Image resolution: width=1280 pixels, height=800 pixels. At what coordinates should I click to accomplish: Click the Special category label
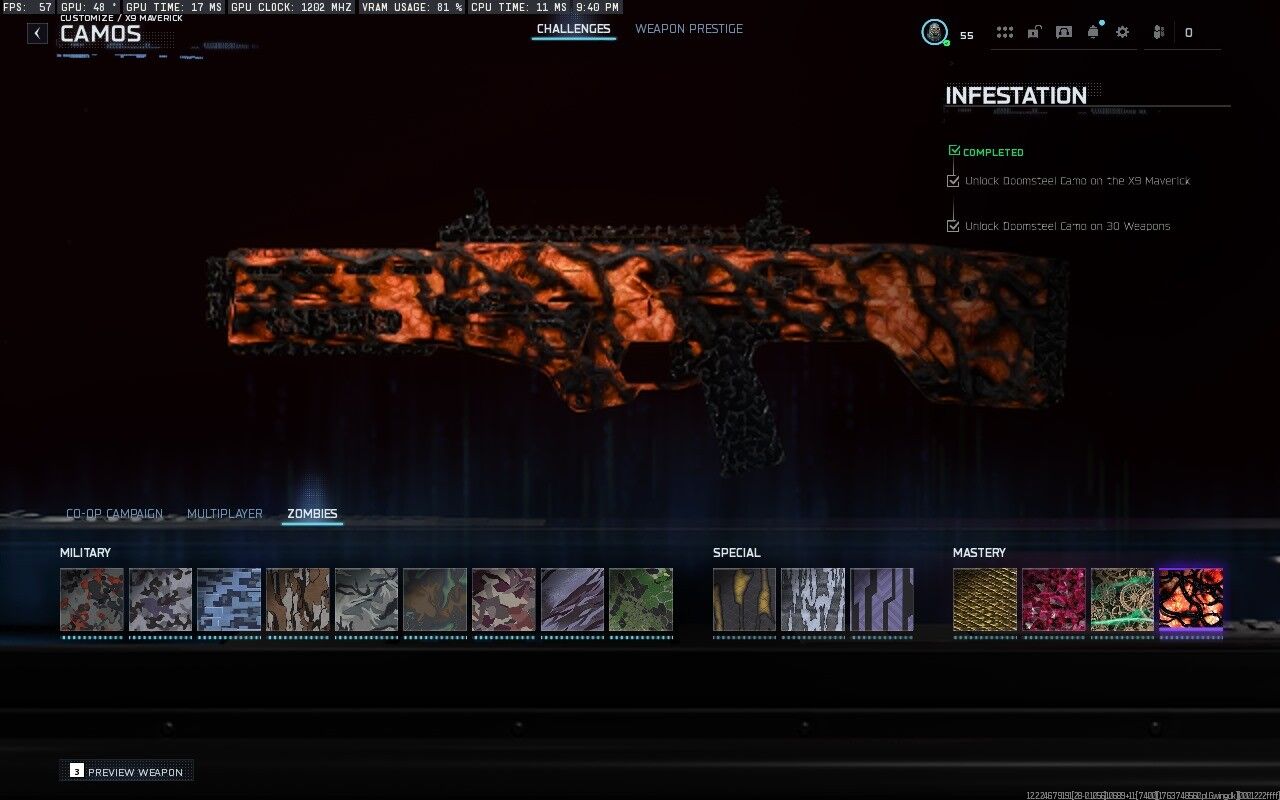point(737,553)
